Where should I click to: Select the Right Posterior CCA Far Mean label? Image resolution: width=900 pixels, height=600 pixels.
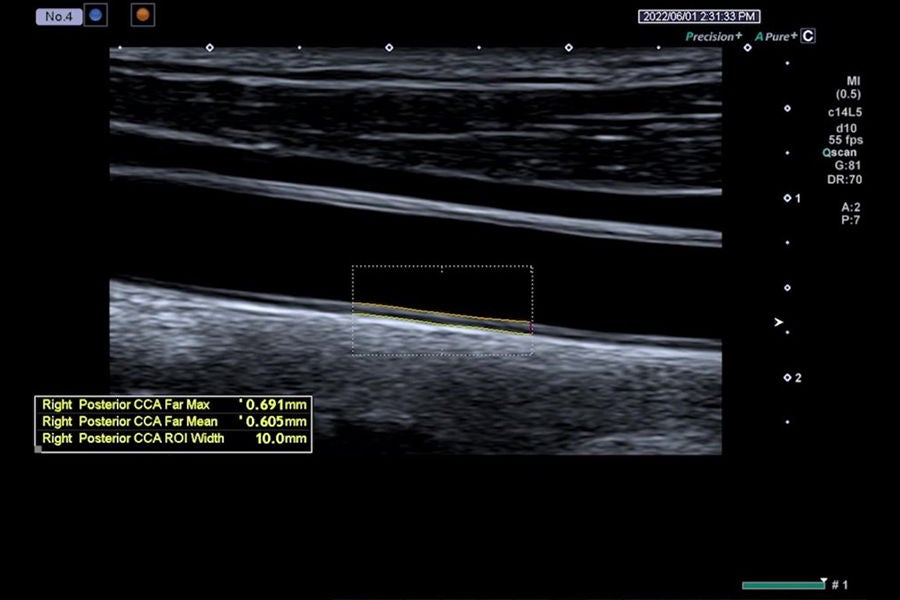pyautogui.click(x=130, y=421)
